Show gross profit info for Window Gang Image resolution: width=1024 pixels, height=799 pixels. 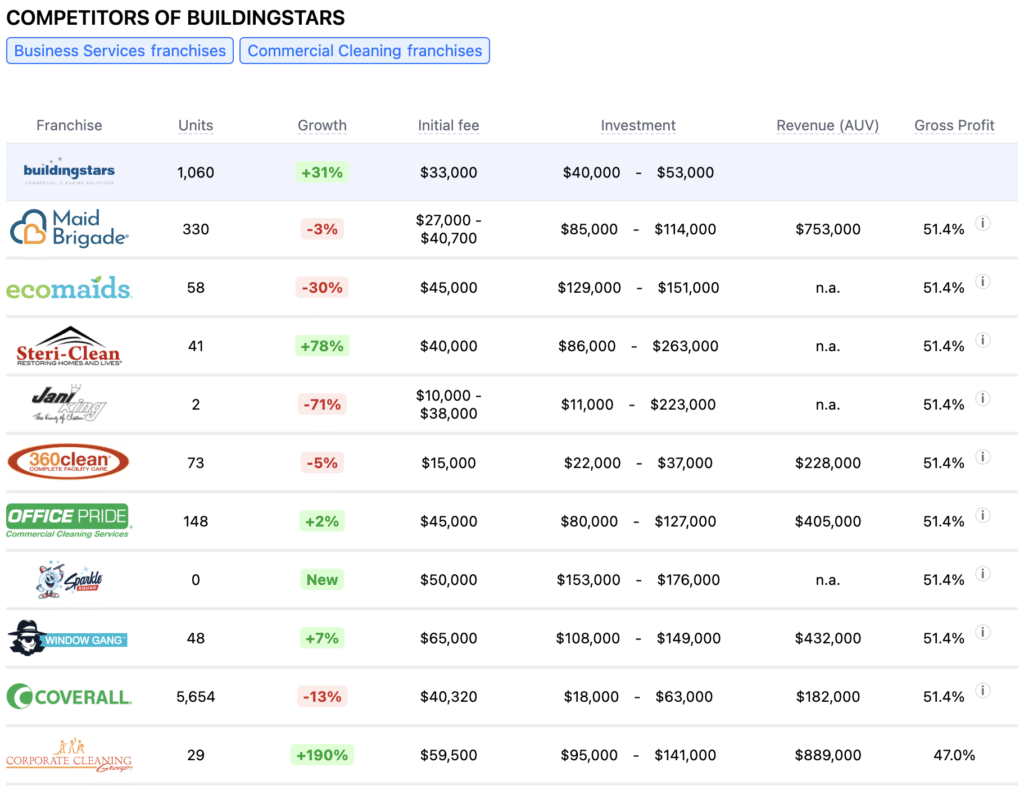[982, 632]
